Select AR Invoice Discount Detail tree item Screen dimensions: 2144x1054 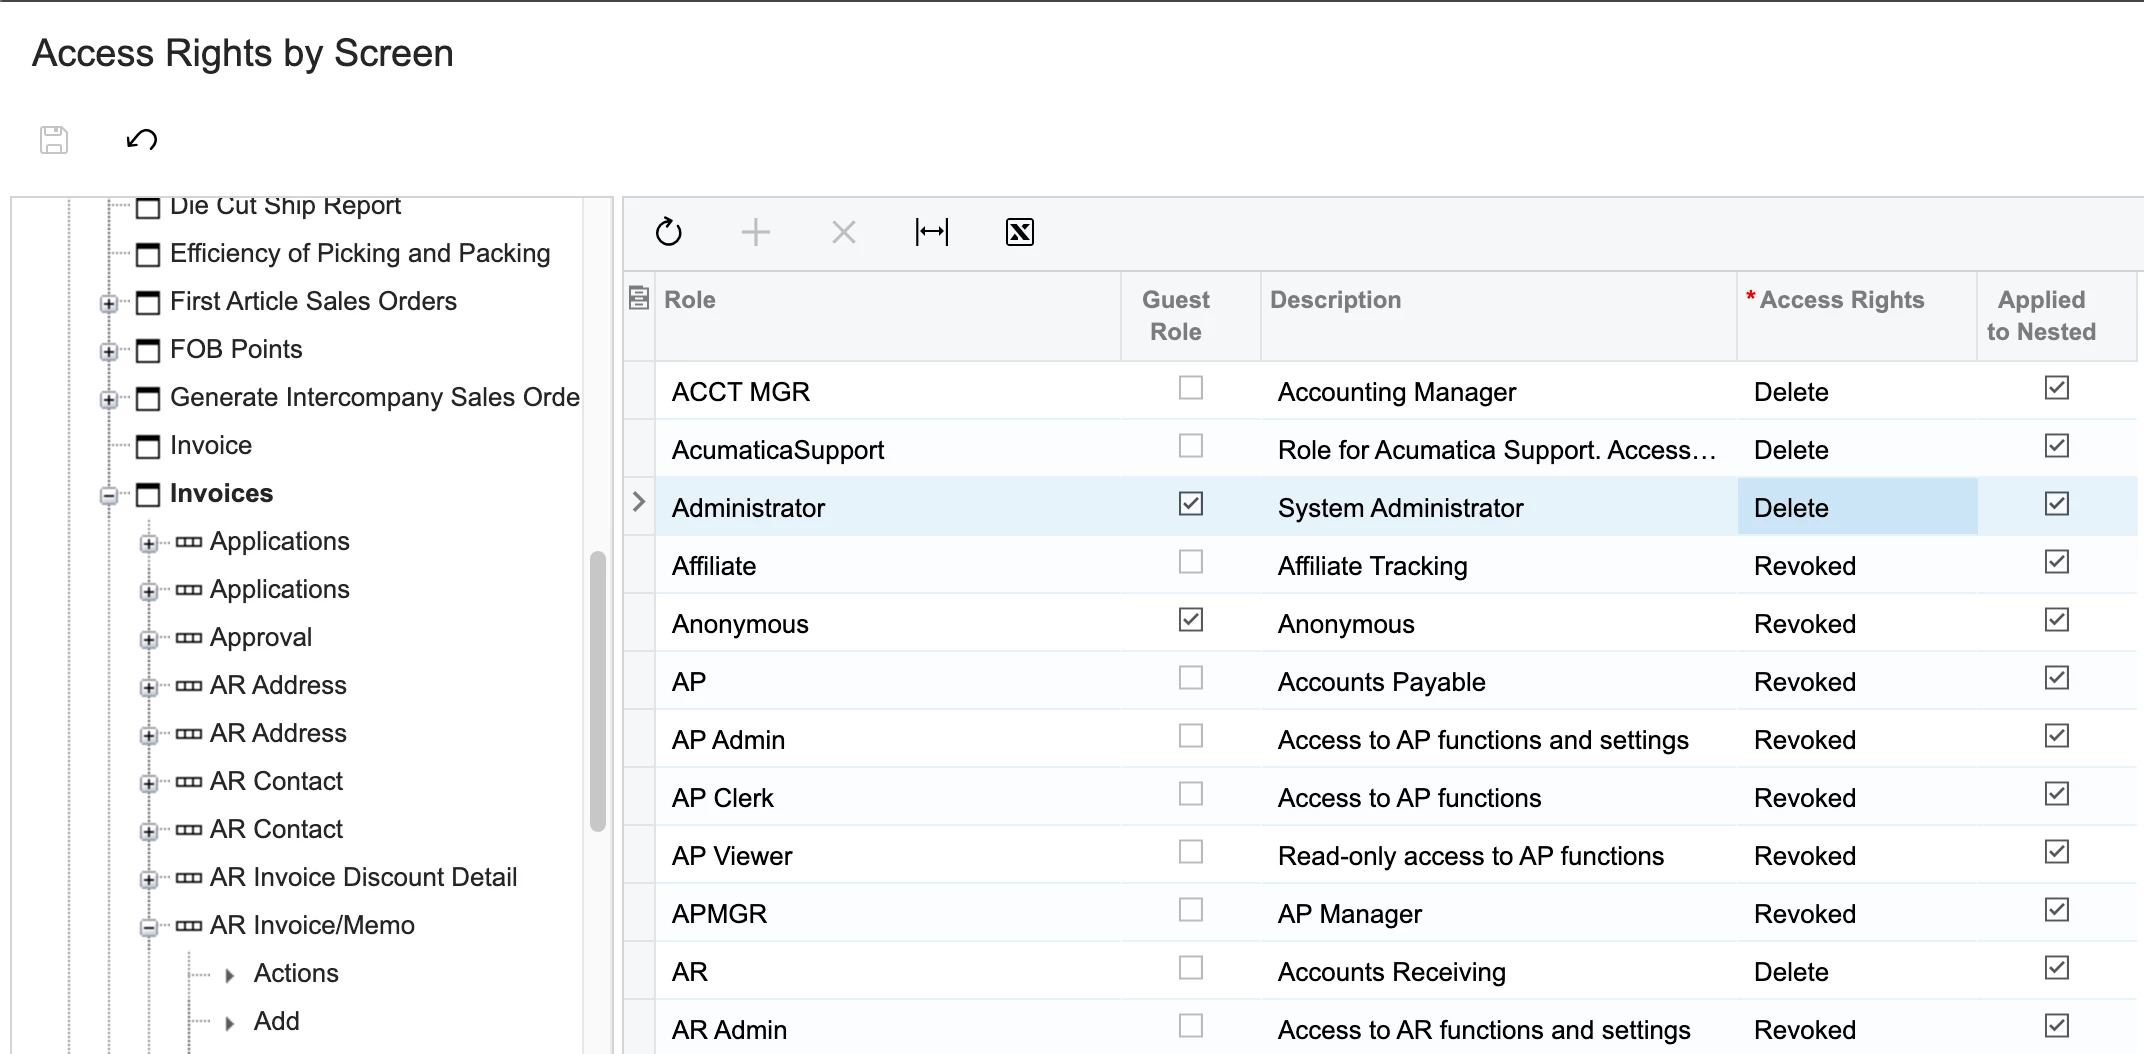tap(363, 877)
